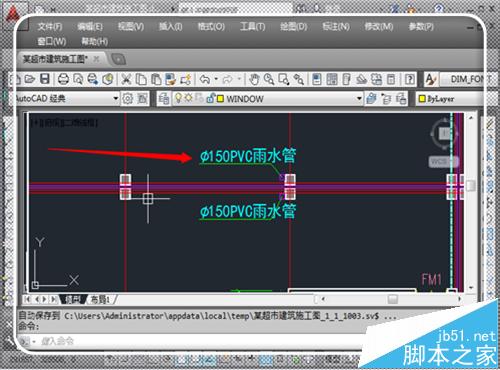Open the ByLayer color dropdown

click(450, 99)
